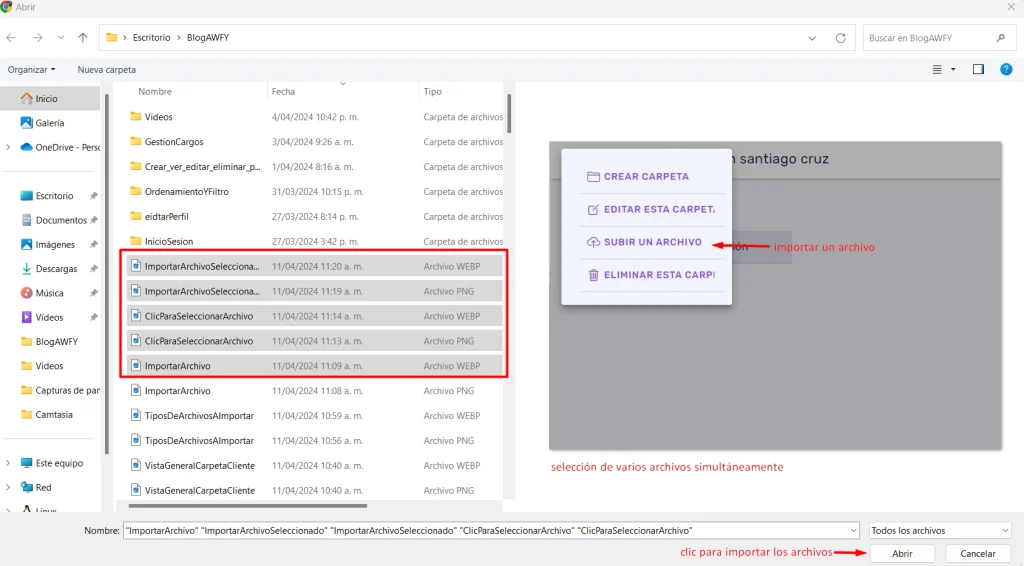Image resolution: width=1024 pixels, height=566 pixels.
Task: Click the Cancelar button
Action: (x=978, y=554)
